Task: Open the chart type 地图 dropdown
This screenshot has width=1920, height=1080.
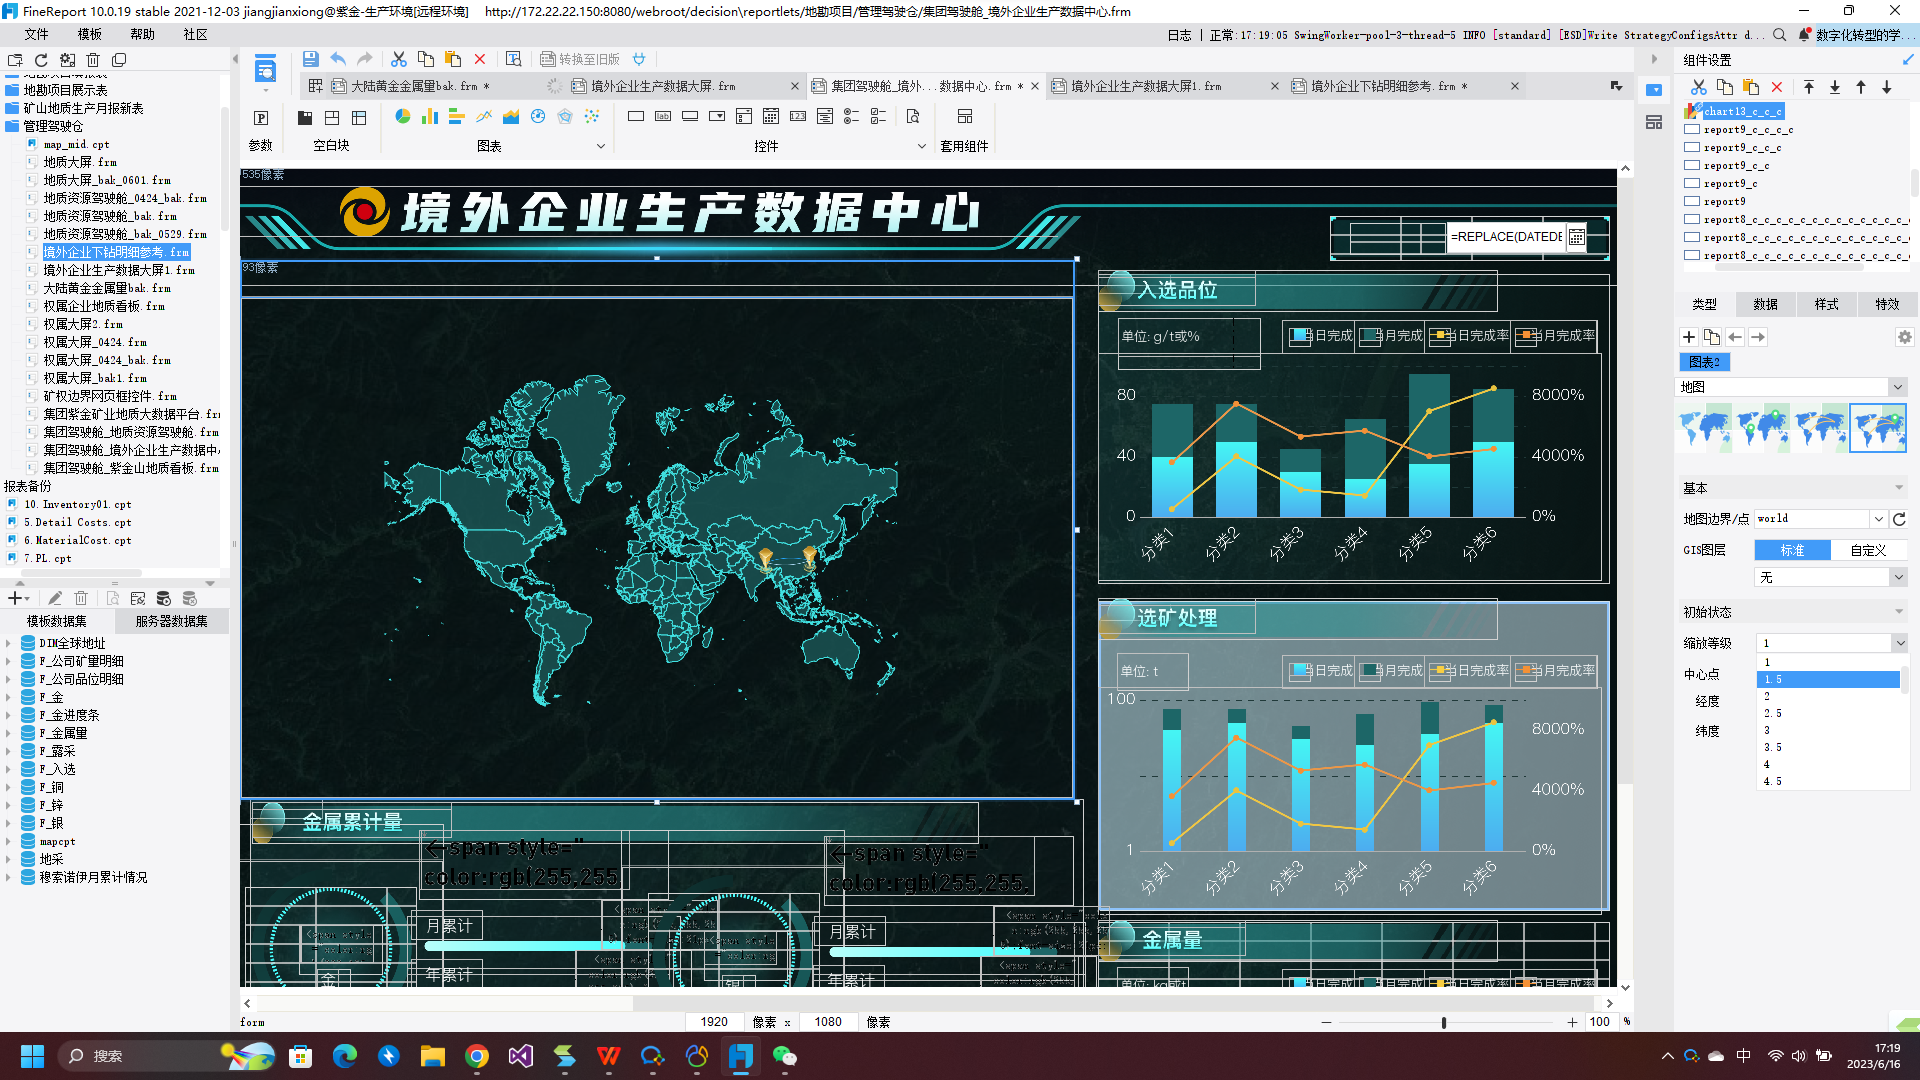Action: (1897, 387)
